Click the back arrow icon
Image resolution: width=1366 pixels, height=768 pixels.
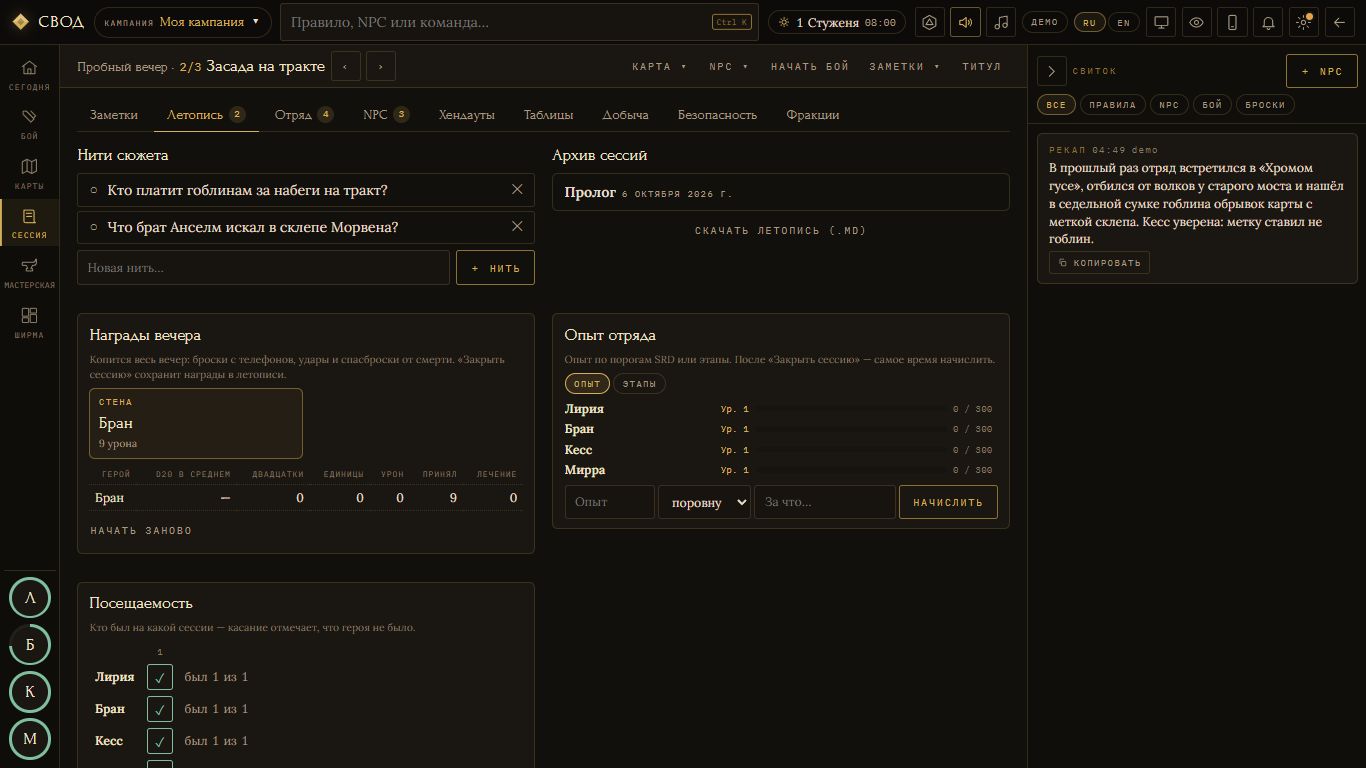pos(1340,22)
